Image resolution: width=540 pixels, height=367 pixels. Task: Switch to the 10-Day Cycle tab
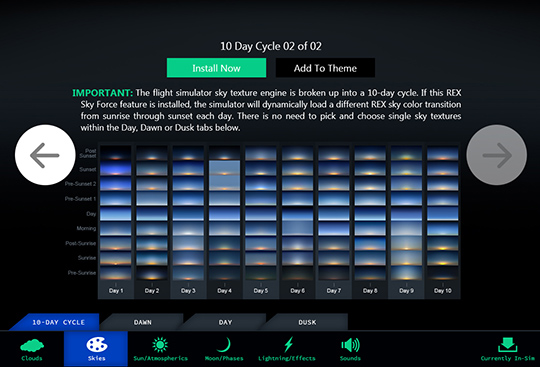tap(55, 322)
